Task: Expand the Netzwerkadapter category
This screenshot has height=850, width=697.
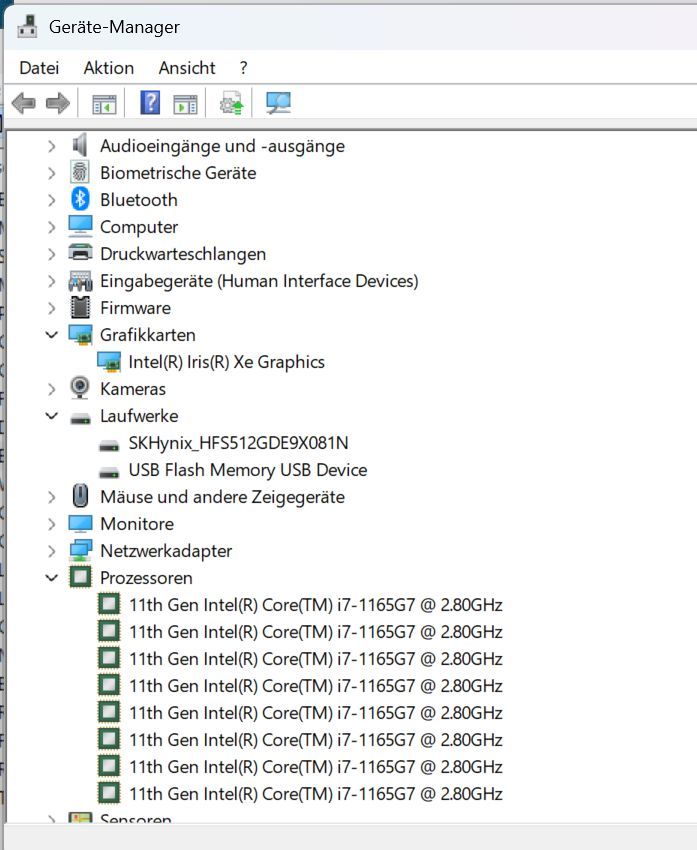Action: (x=52, y=551)
